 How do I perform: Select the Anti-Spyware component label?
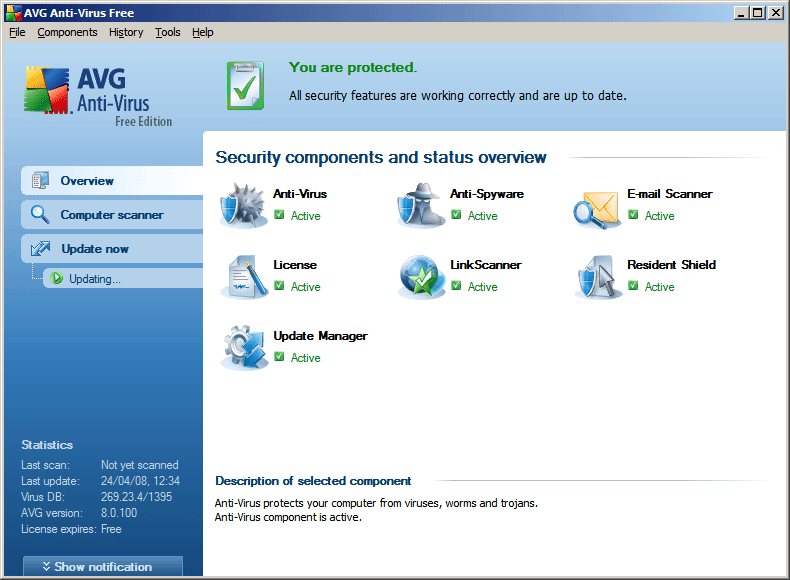(x=487, y=194)
